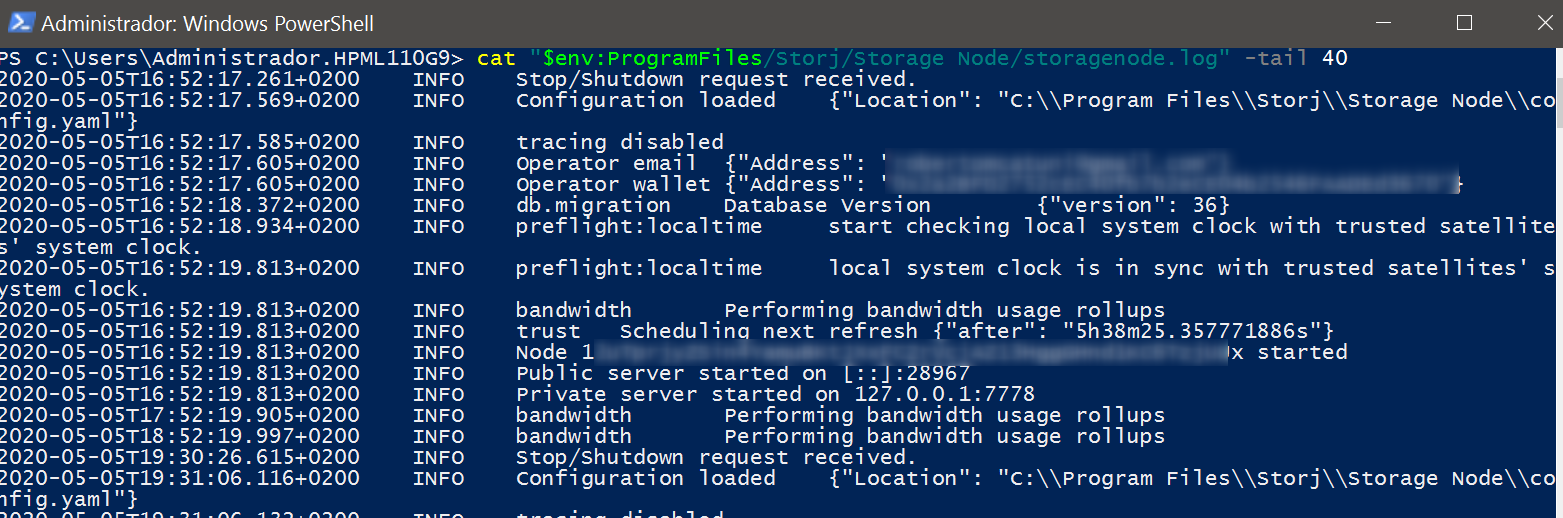Click the scrollbar up arrow

(x=1554, y=53)
